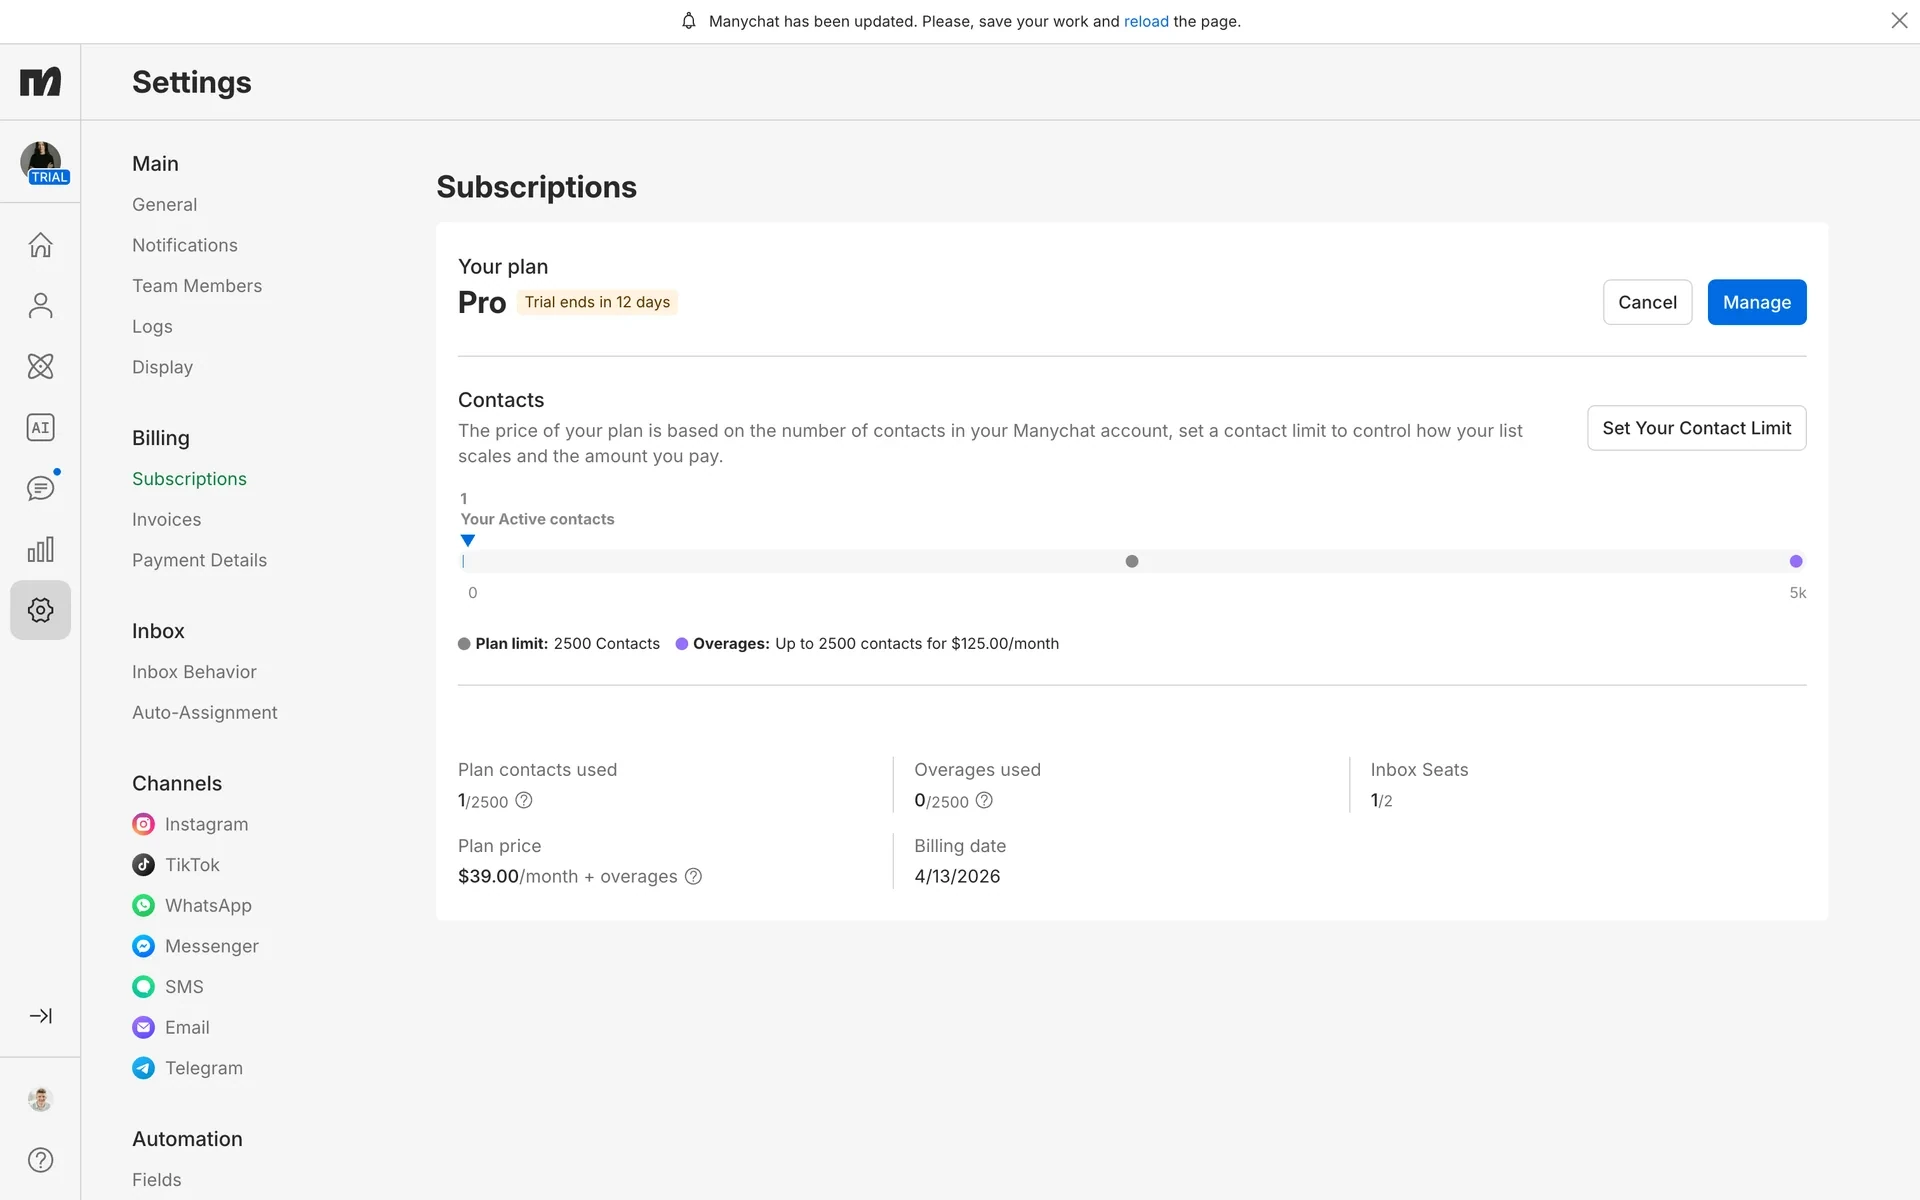
Task: Open Telegram channel settings
Action: [187, 1068]
